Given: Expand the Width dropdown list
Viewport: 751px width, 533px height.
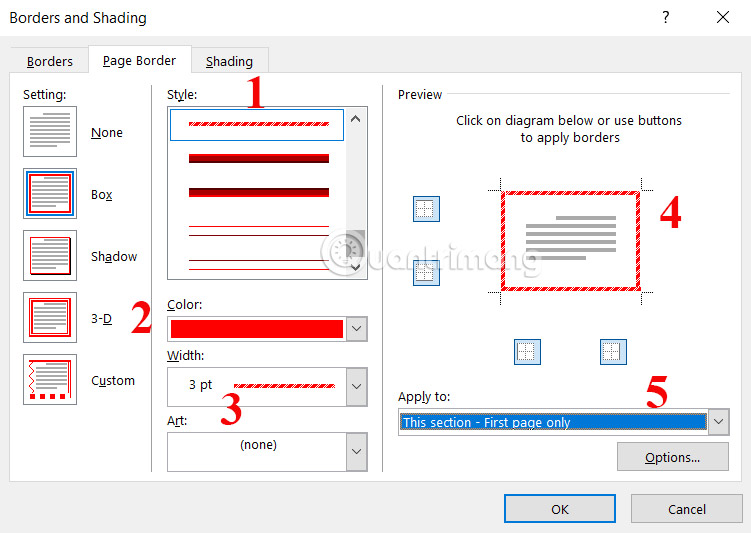Looking at the screenshot, I should pyautogui.click(x=357, y=386).
